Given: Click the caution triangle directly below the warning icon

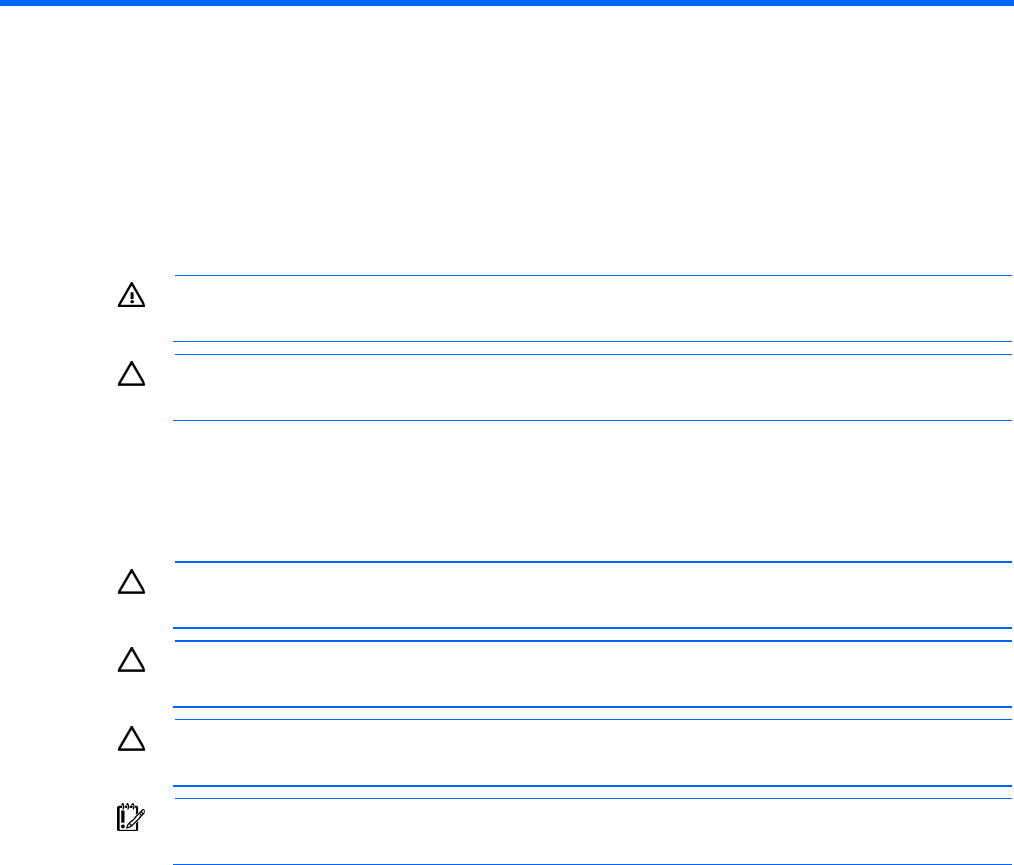Looking at the screenshot, I should pyautogui.click(x=132, y=375).
